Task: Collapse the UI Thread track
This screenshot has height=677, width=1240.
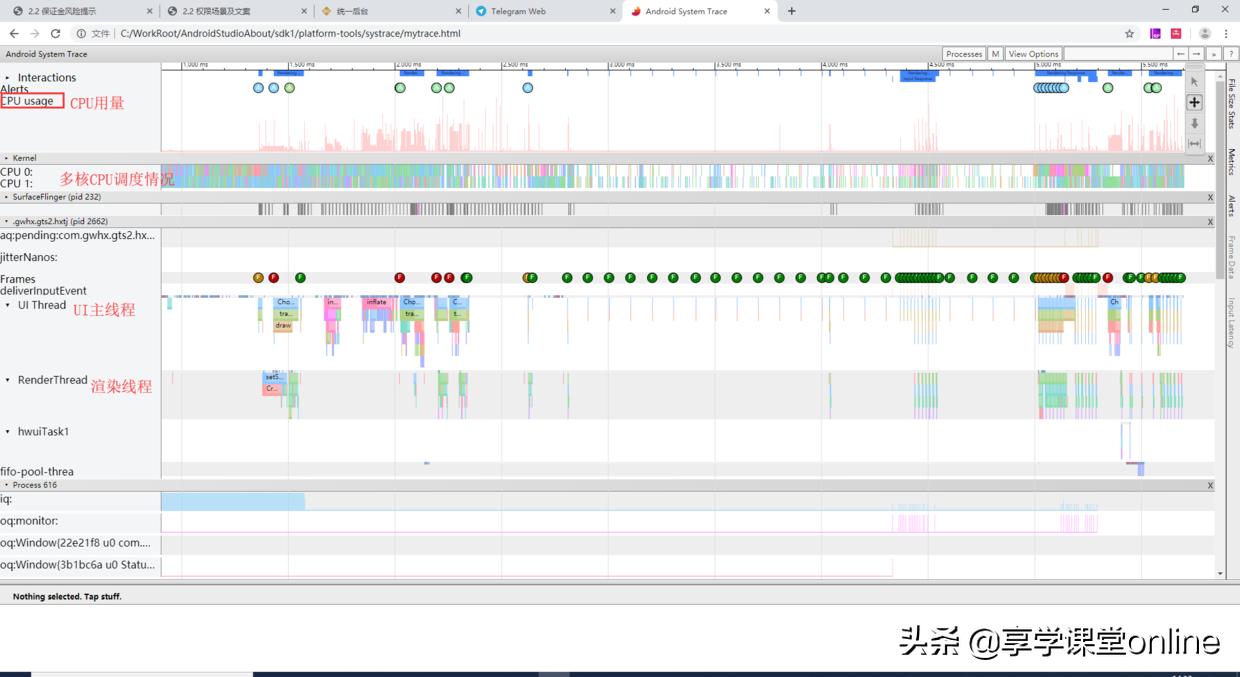Action: (8, 305)
